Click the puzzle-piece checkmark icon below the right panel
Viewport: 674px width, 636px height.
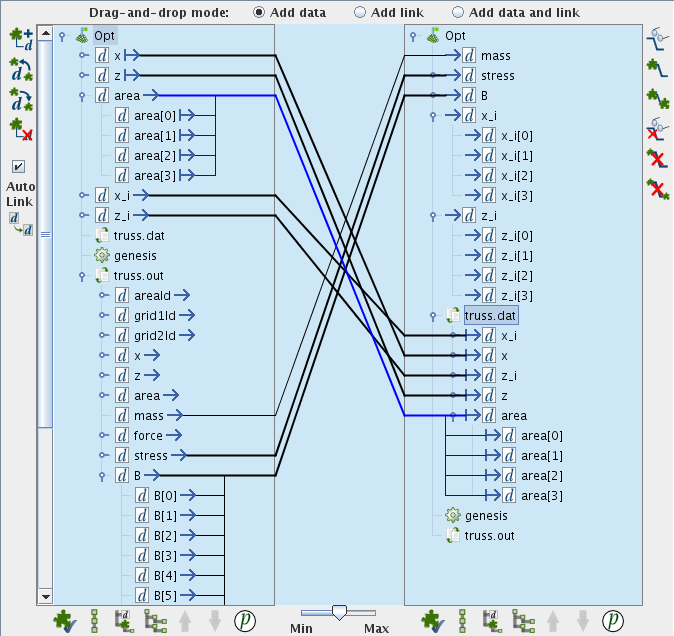pyautogui.click(x=433, y=620)
